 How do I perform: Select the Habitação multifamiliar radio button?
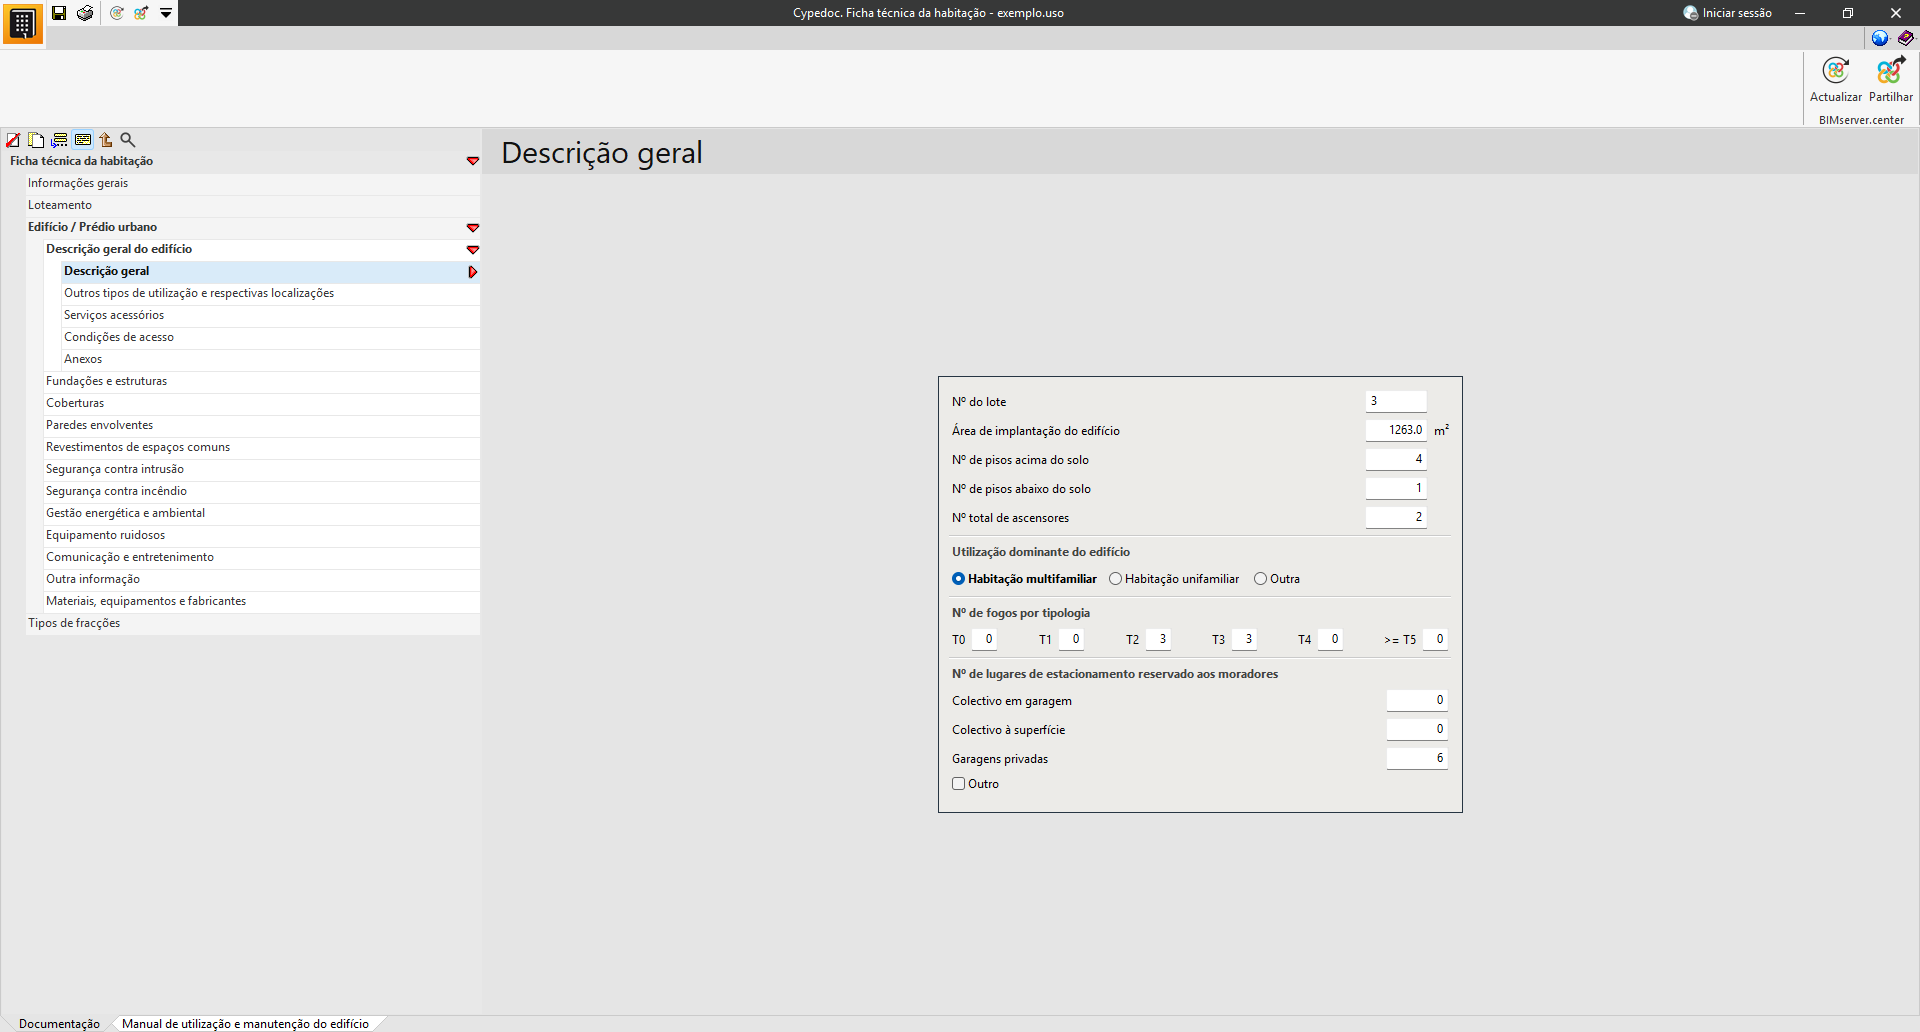click(x=958, y=579)
